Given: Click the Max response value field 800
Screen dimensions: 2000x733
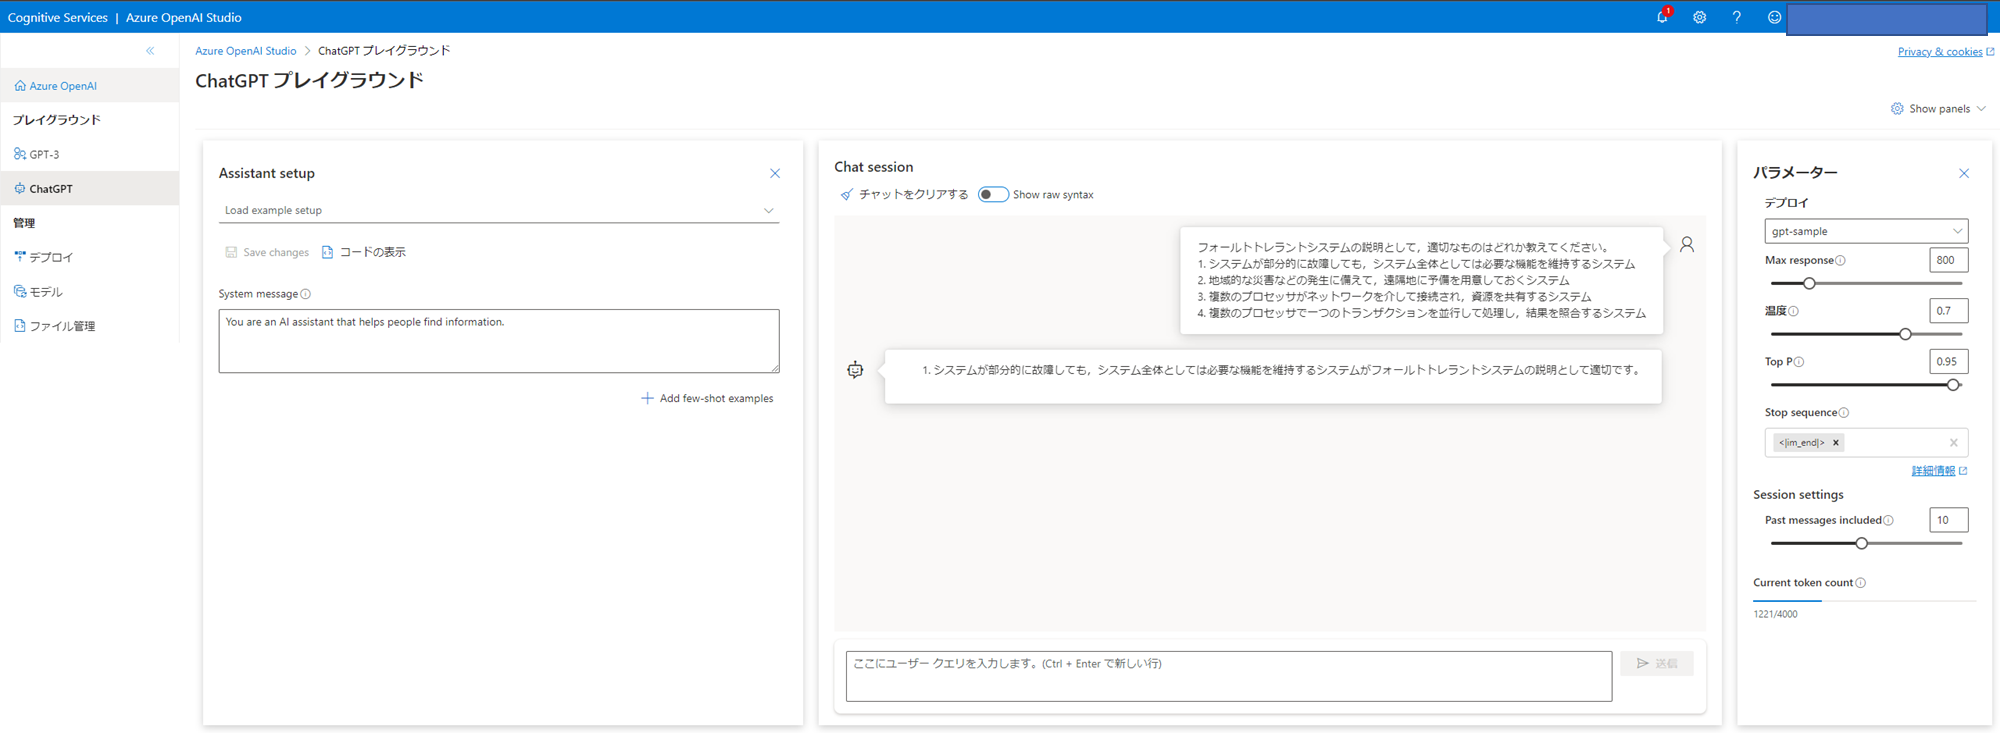Looking at the screenshot, I should (x=1948, y=260).
